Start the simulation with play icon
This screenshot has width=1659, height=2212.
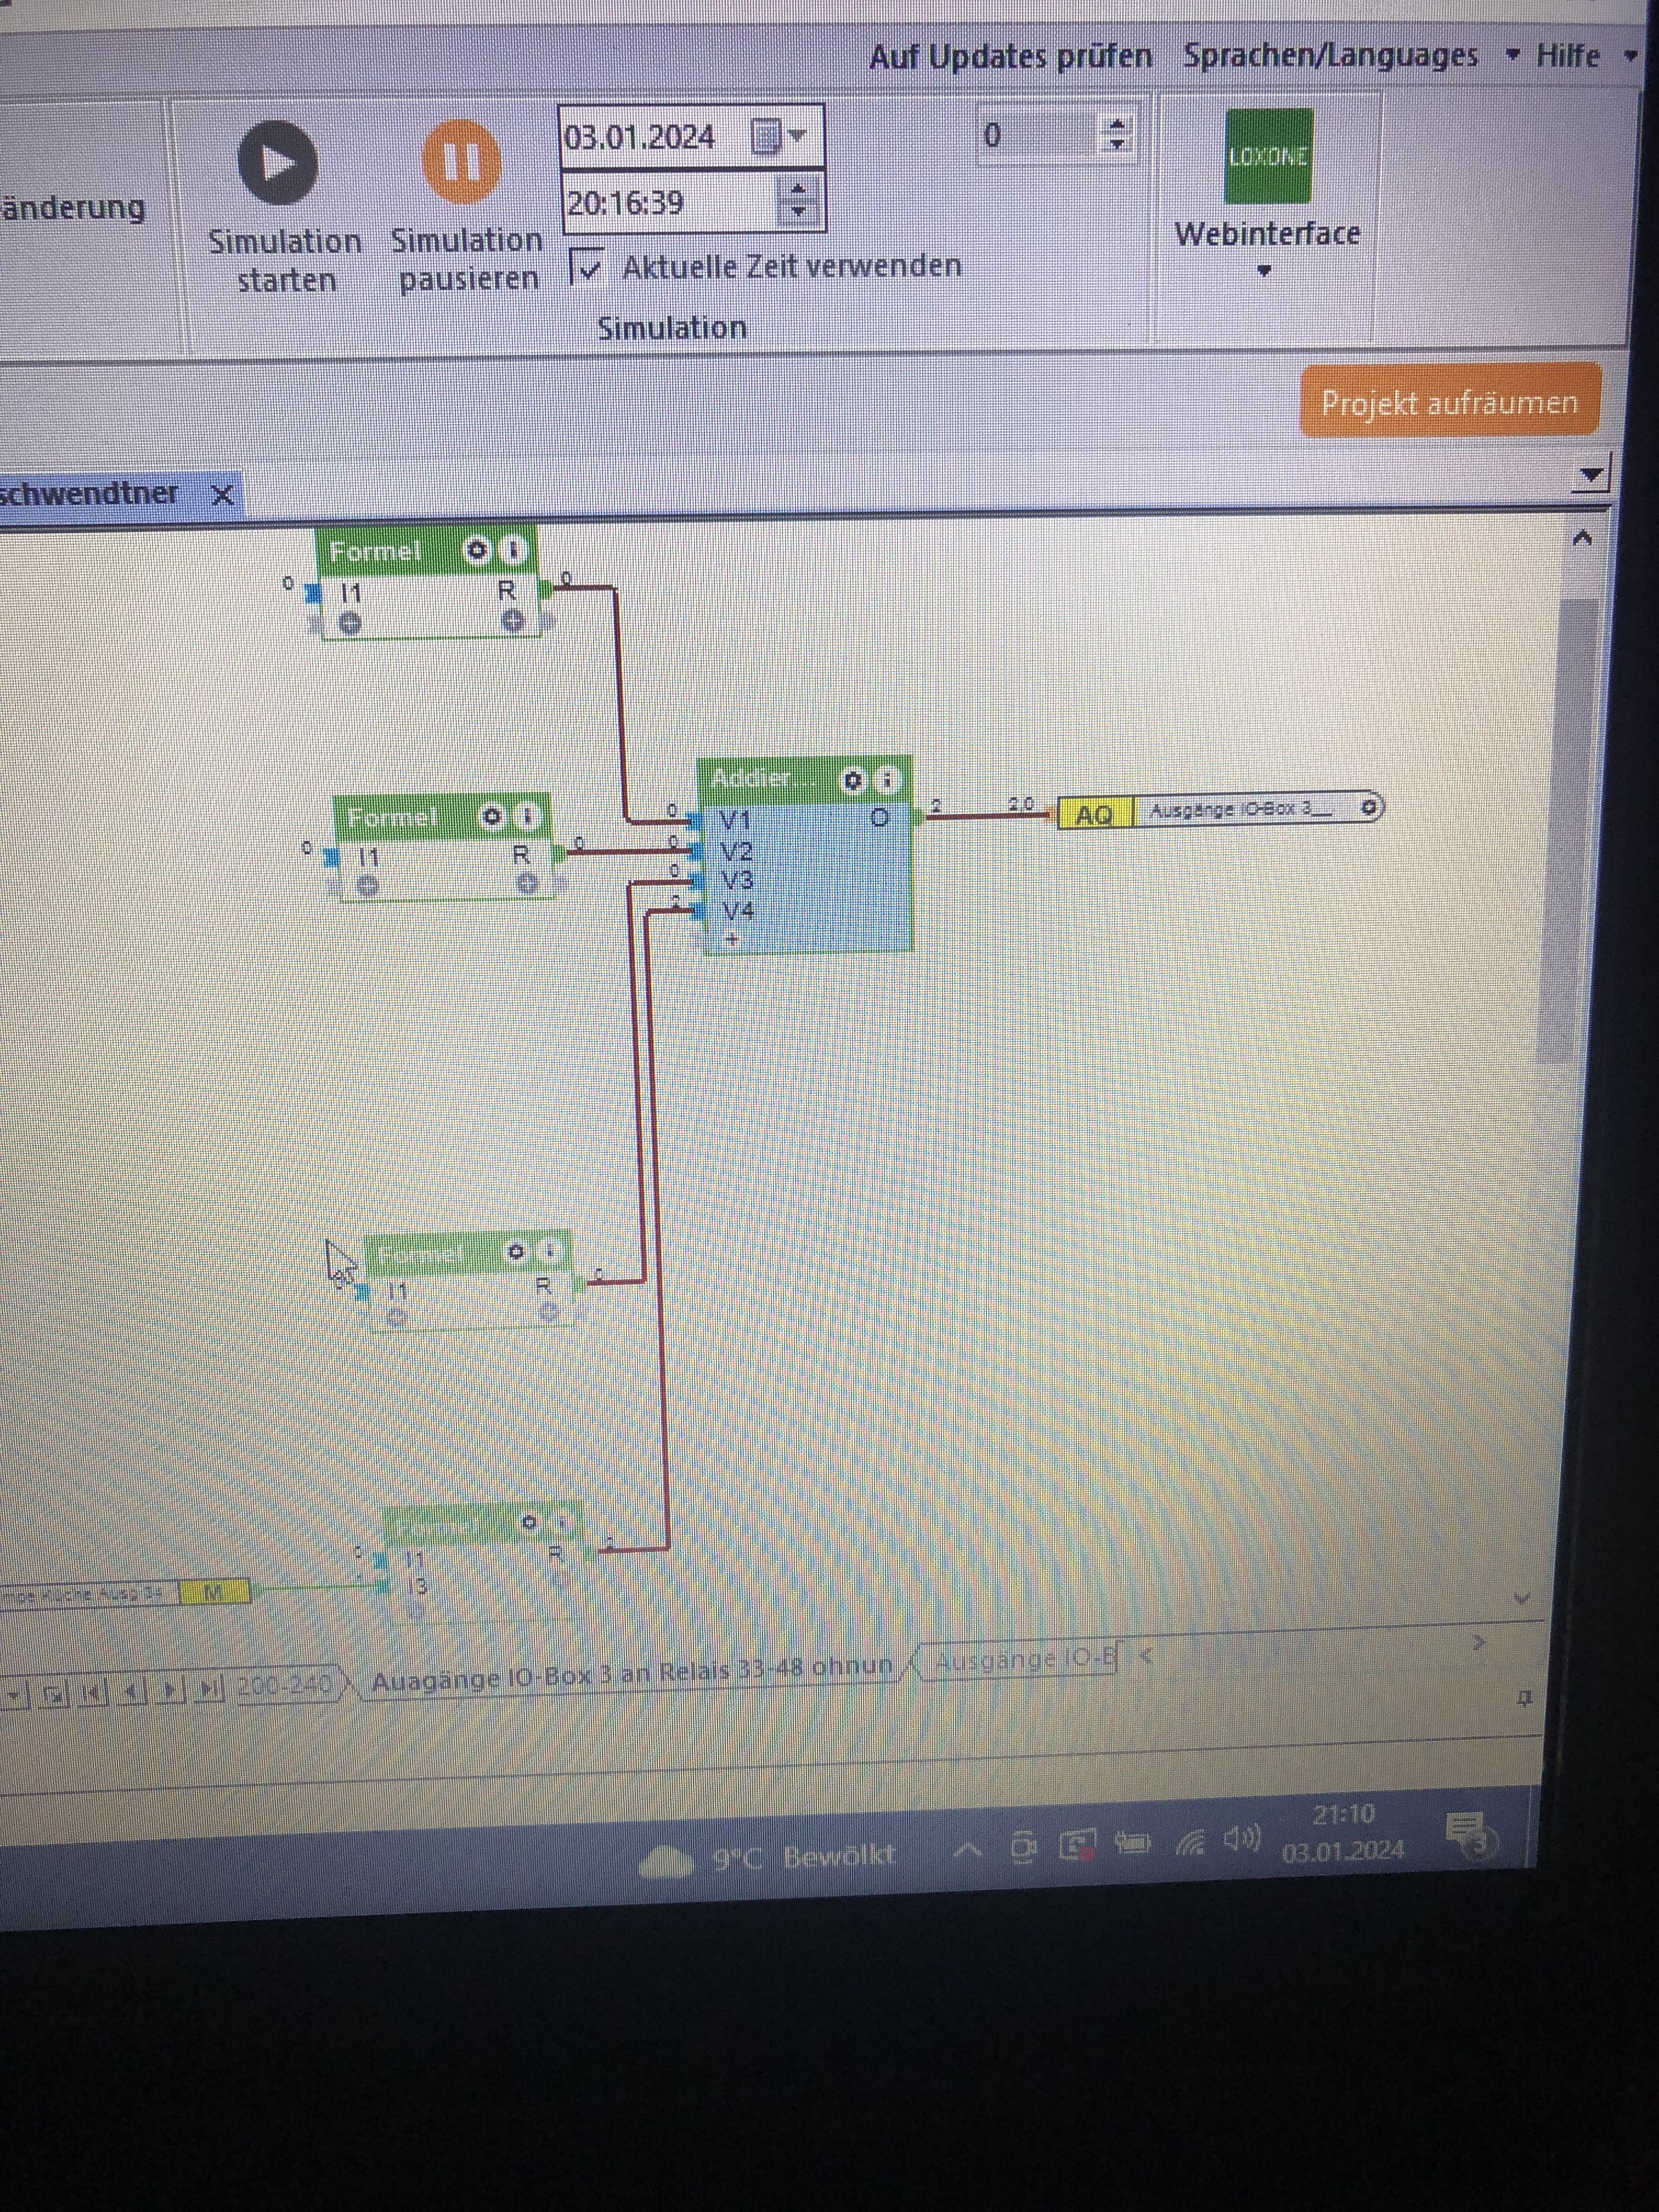(277, 163)
